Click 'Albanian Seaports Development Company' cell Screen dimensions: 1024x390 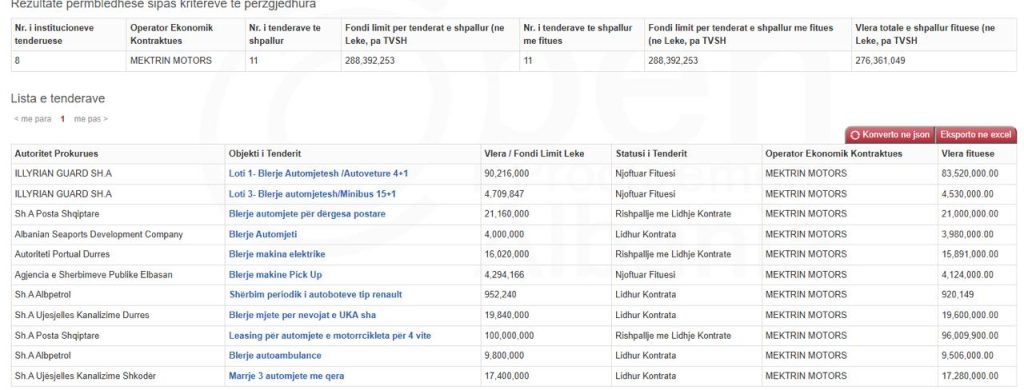click(99, 235)
